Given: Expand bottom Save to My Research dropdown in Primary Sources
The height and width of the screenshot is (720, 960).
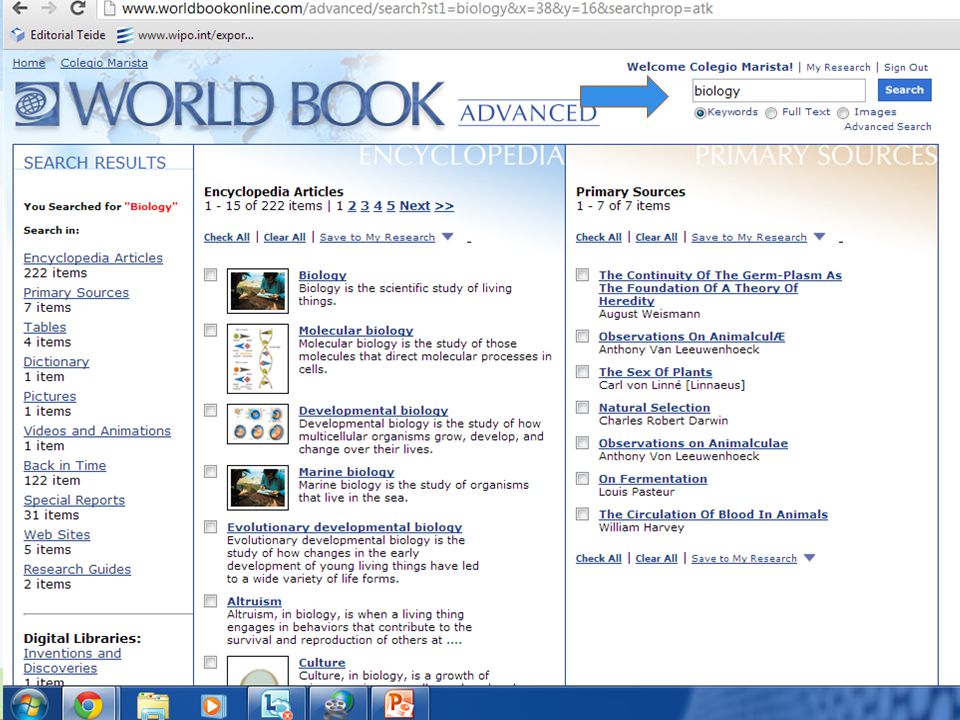Looking at the screenshot, I should pos(810,558).
